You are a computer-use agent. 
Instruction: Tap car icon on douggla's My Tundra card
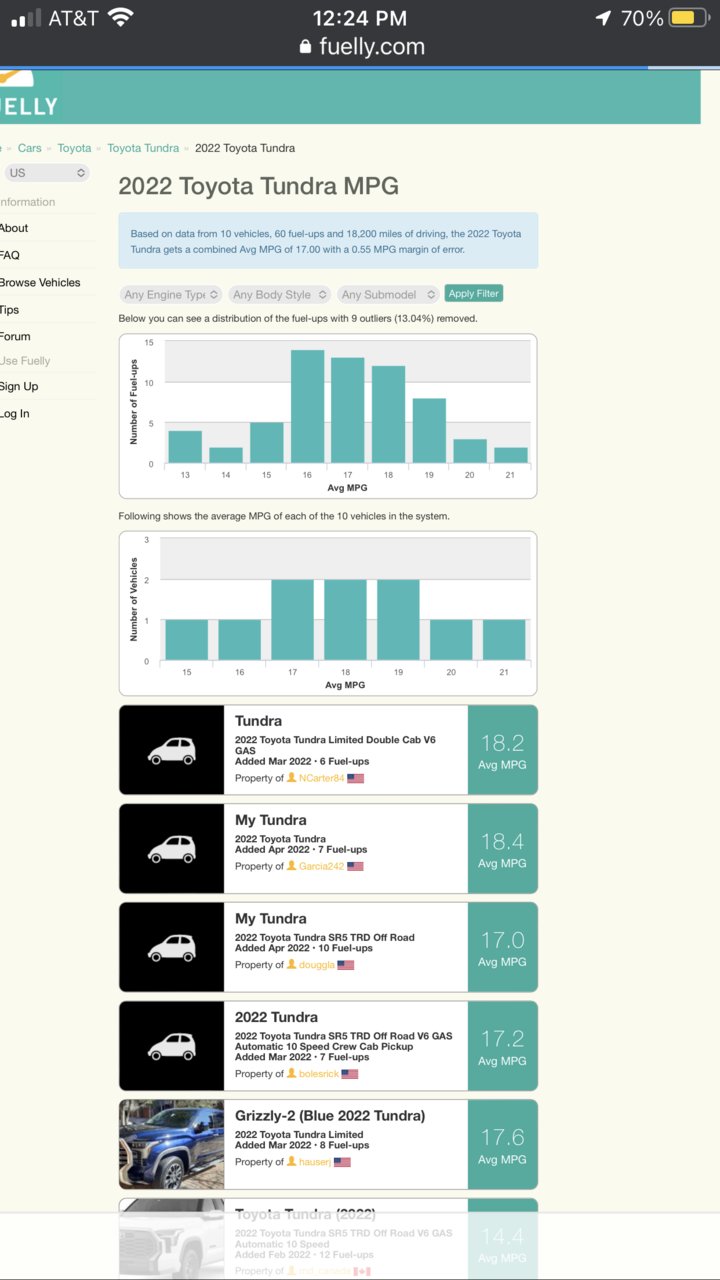(172, 947)
